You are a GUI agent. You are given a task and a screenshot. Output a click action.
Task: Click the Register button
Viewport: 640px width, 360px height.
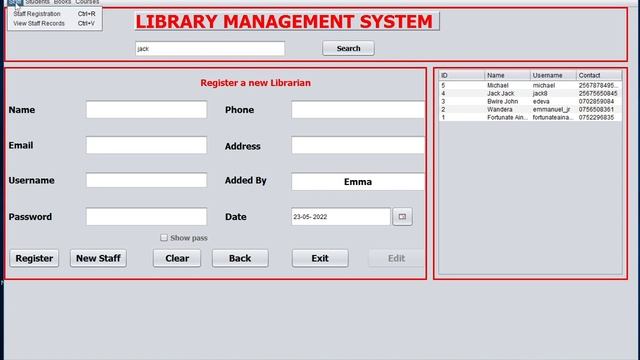coord(34,258)
